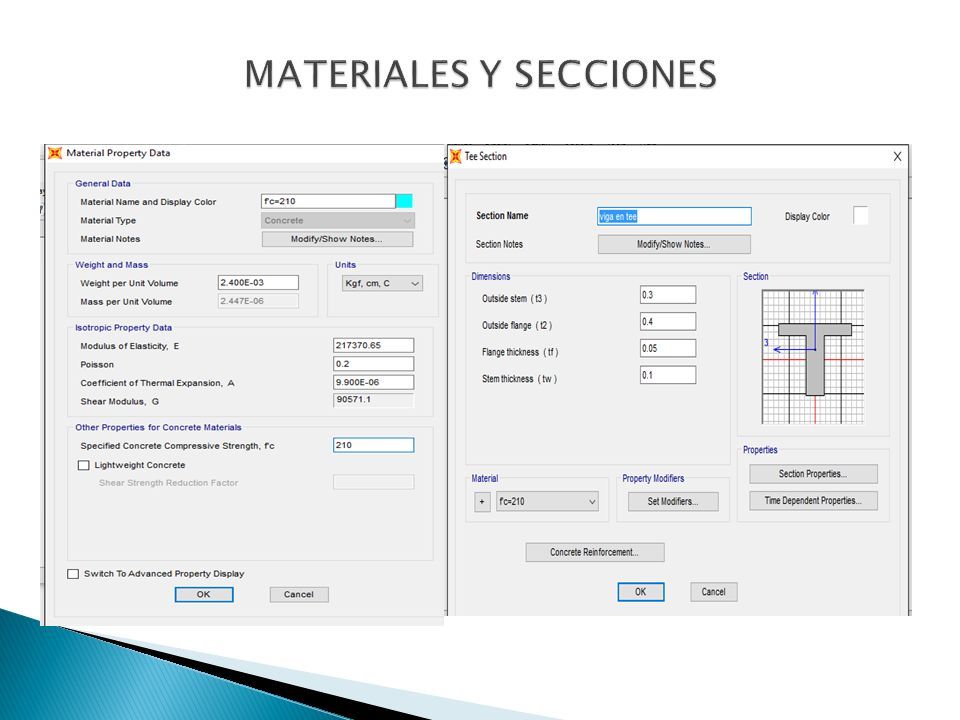
Task: Click the Property Modifiers label
Action: pos(653,479)
